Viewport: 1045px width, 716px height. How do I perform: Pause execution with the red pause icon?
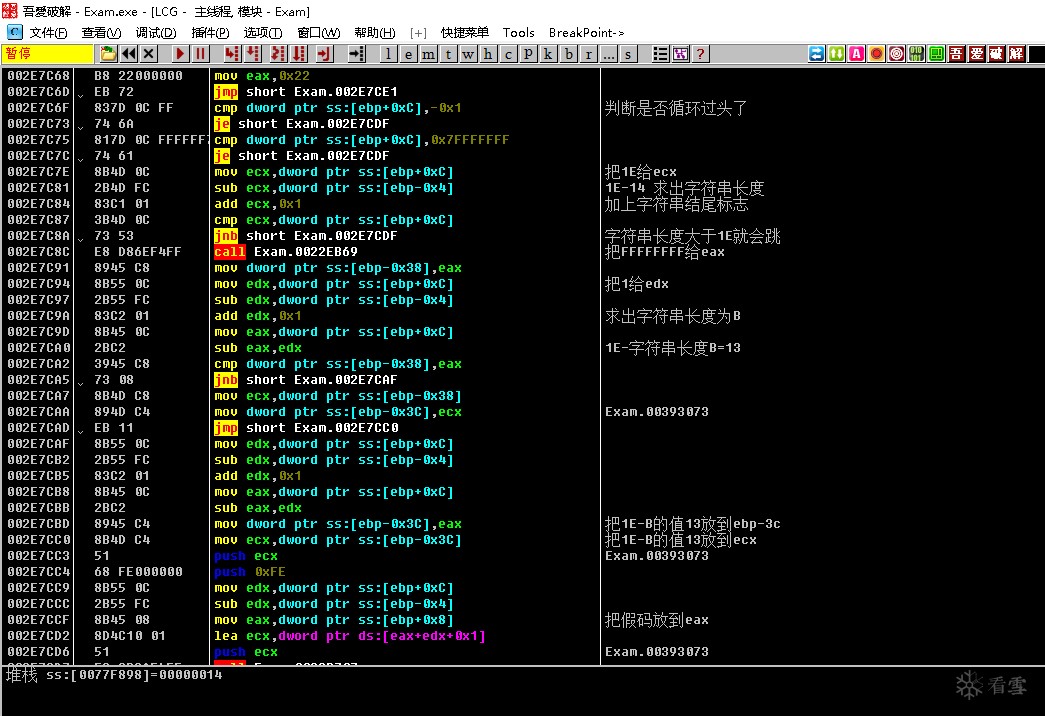201,54
